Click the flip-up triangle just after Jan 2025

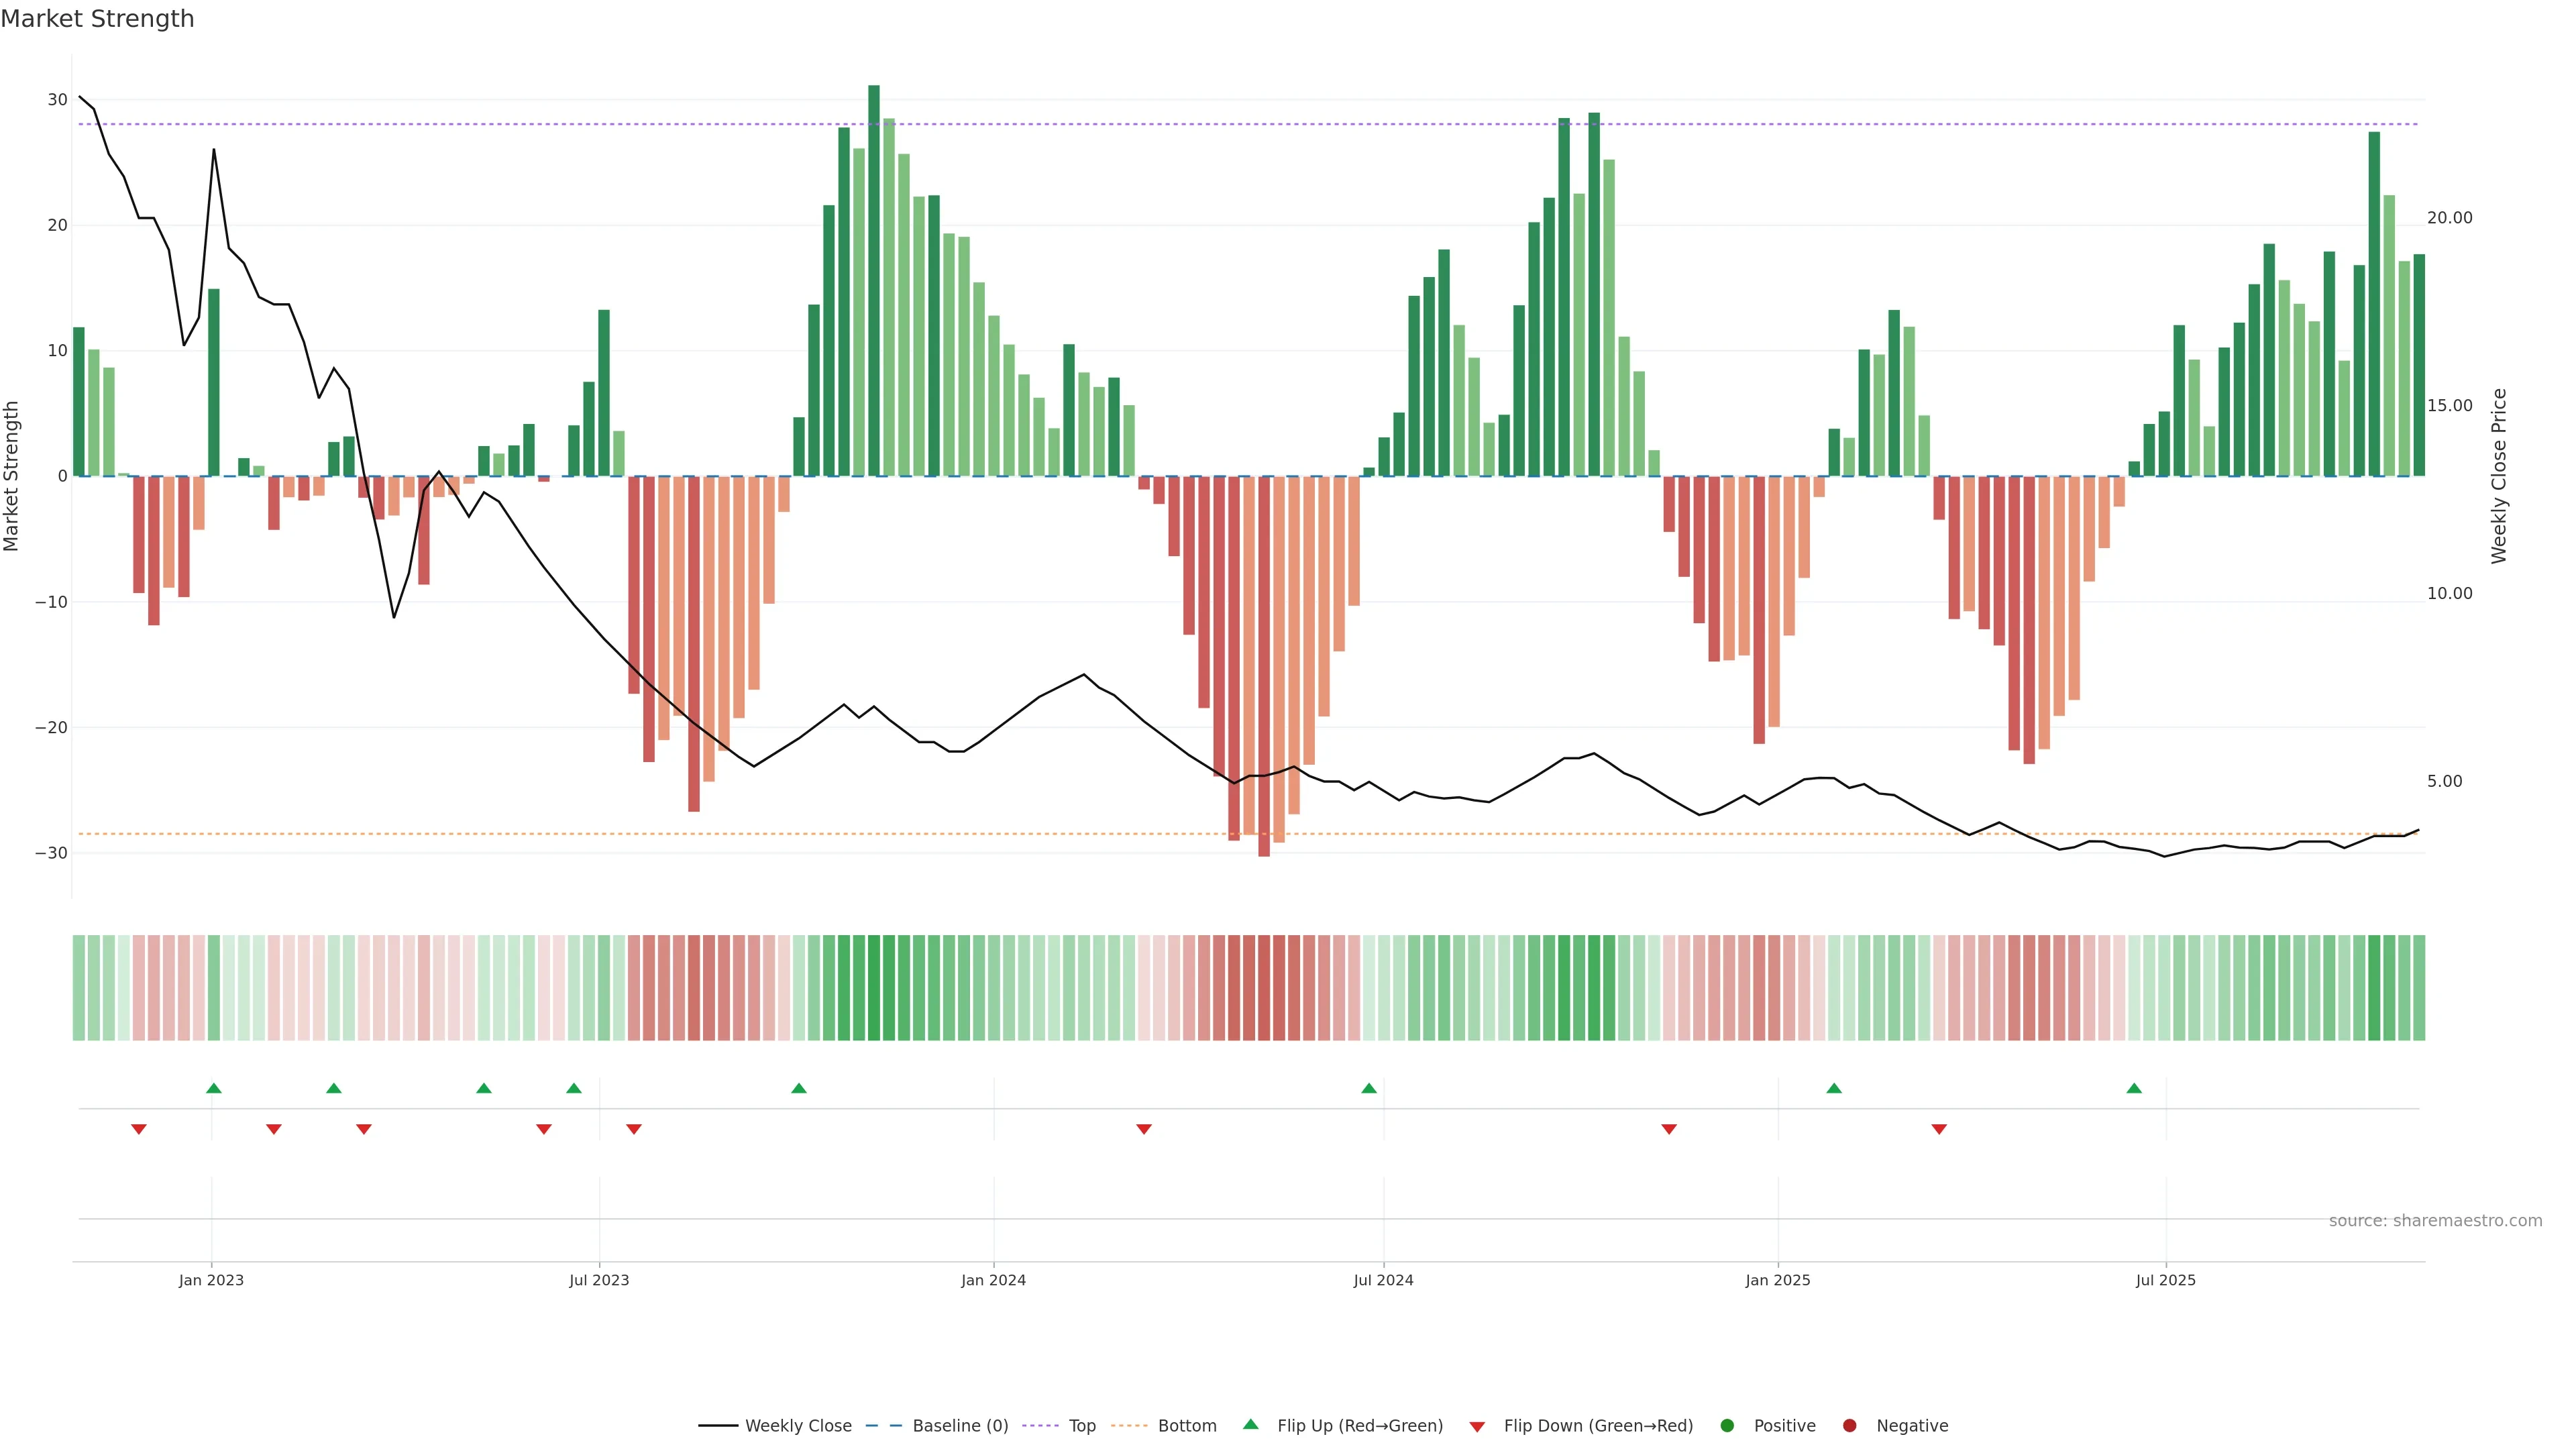1834,1088
